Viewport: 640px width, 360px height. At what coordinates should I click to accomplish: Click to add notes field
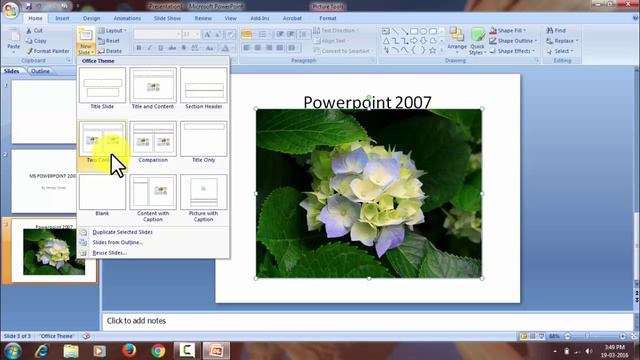367,321
